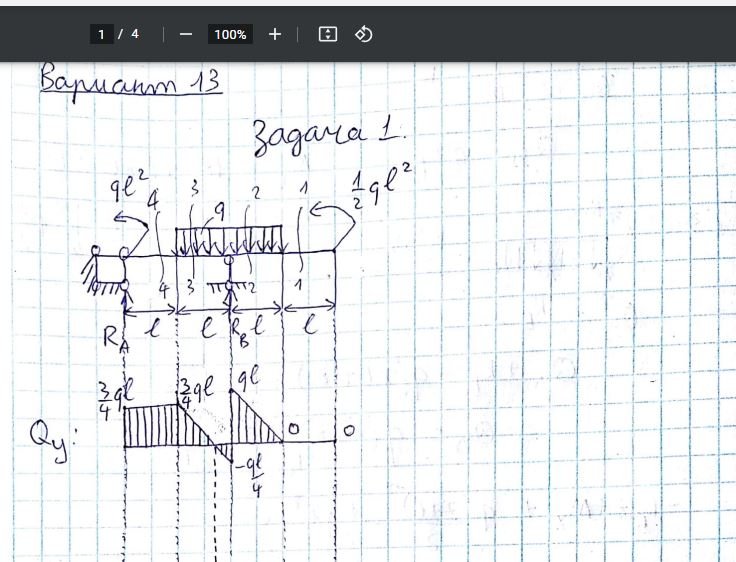Screen dimensions: 736x562
Task: Click the zoom out minus button
Action: click(185, 34)
